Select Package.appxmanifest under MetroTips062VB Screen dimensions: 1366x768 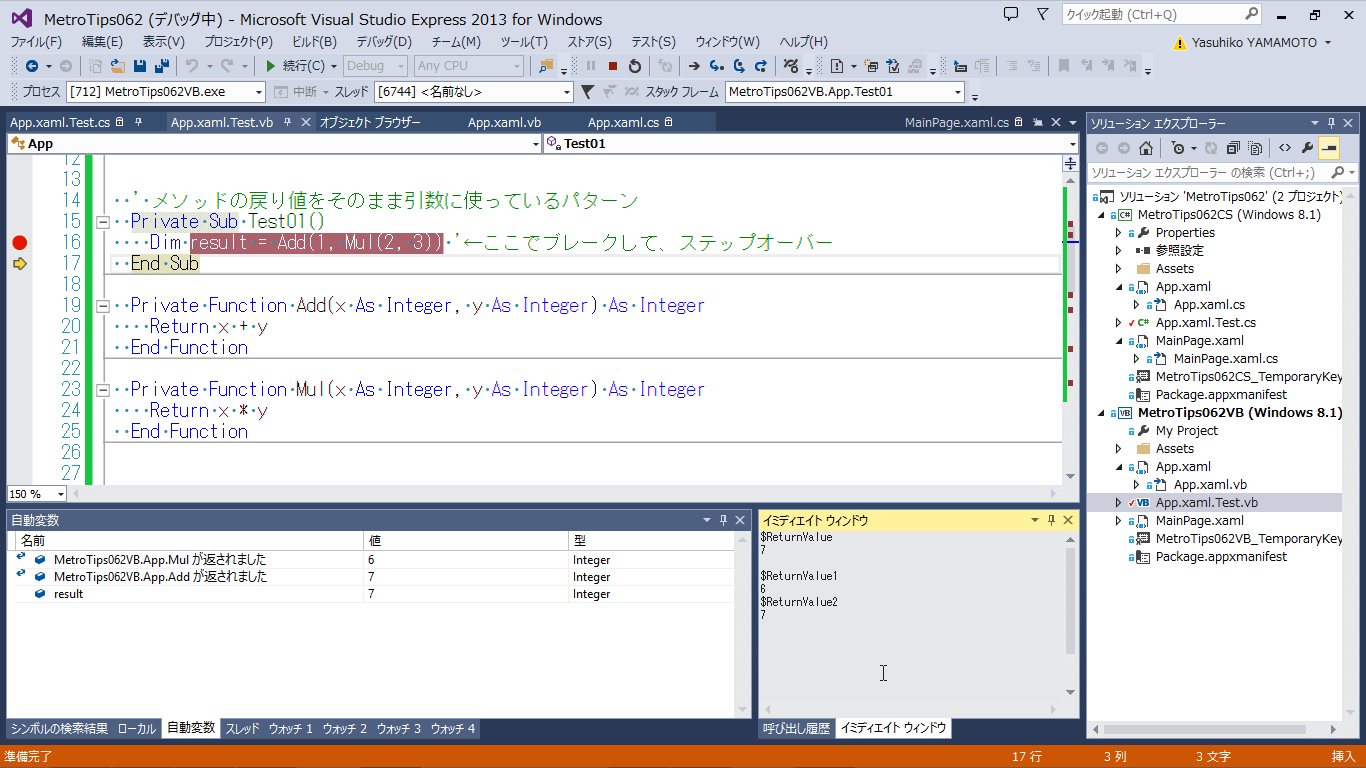coord(1221,557)
